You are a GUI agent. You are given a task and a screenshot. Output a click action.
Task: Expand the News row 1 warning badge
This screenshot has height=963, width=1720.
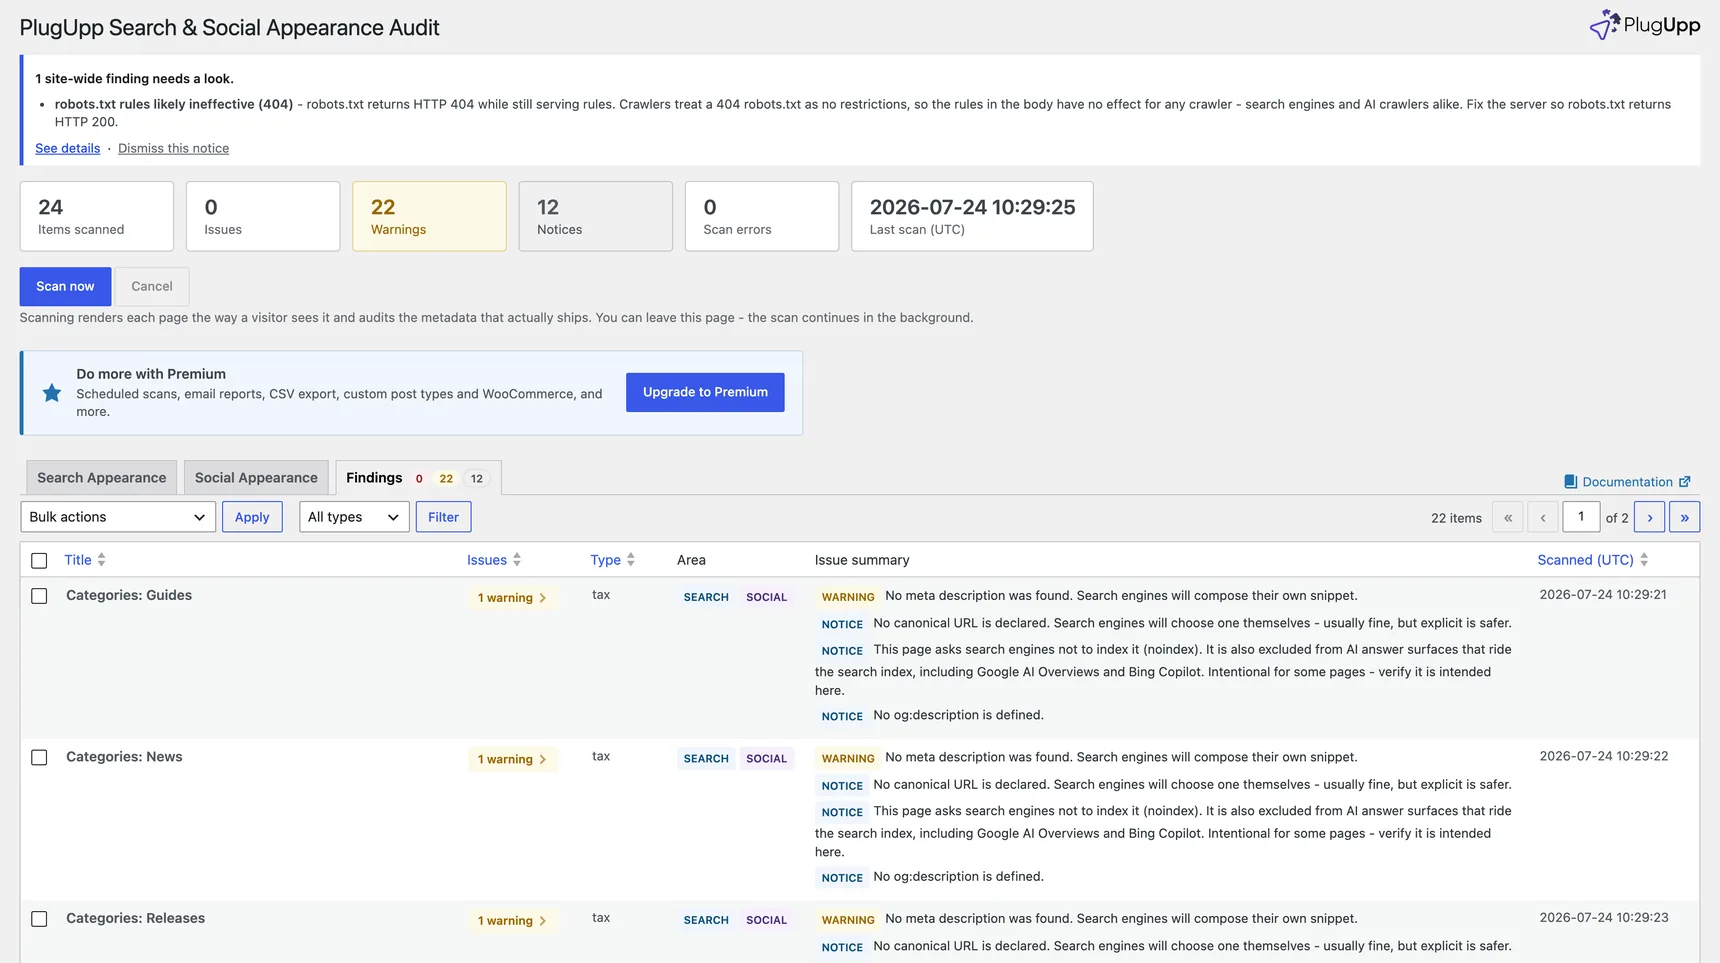coord(512,759)
